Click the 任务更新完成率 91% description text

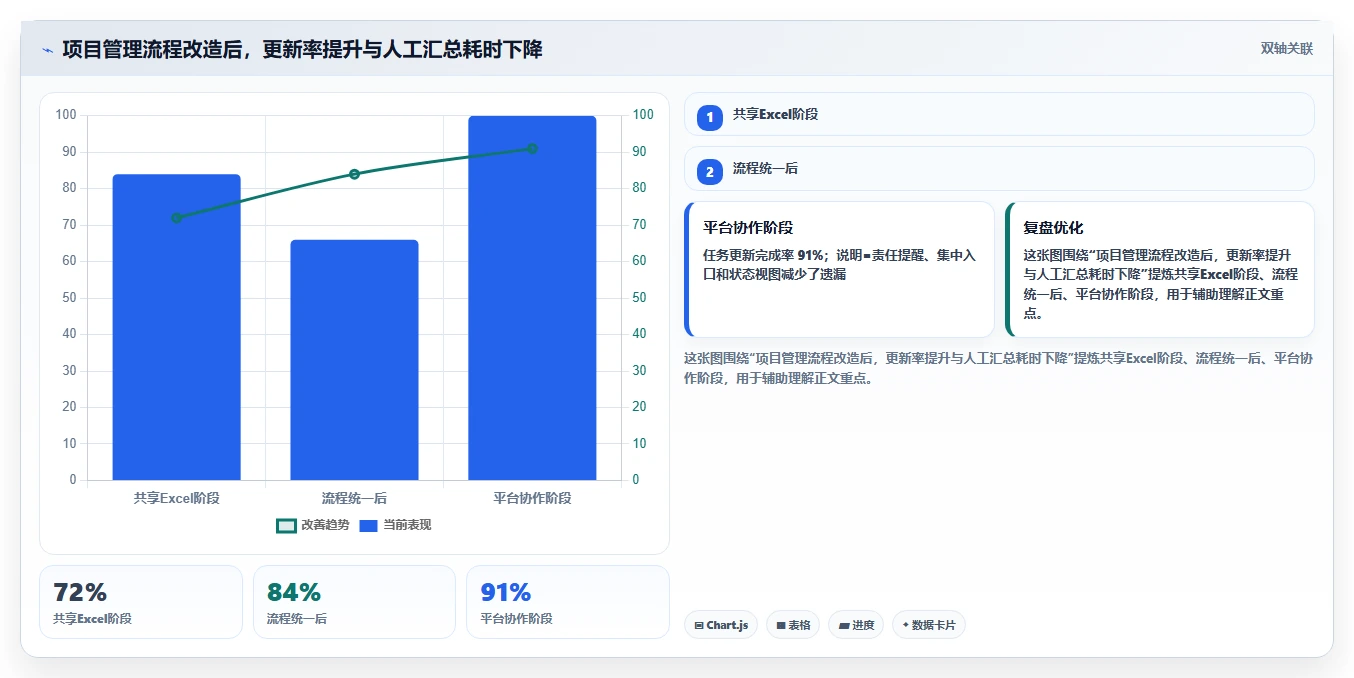(x=839, y=265)
